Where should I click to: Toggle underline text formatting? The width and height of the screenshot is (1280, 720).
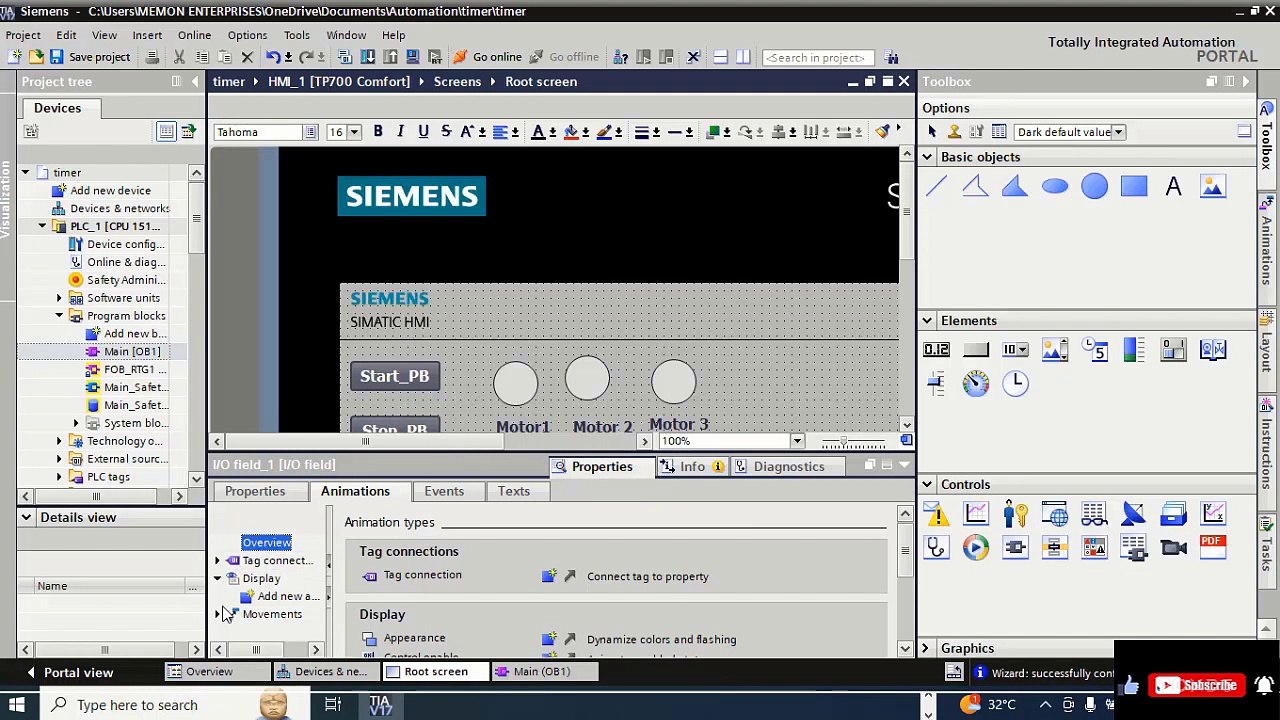click(x=423, y=132)
